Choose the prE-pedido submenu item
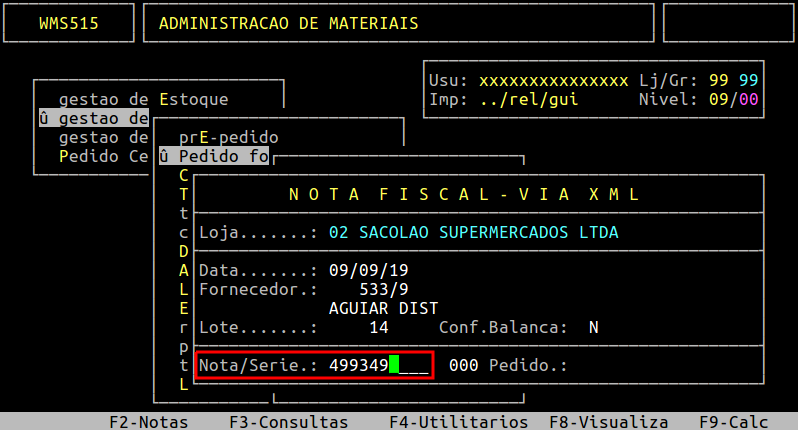The width and height of the screenshot is (798, 430). (229, 137)
